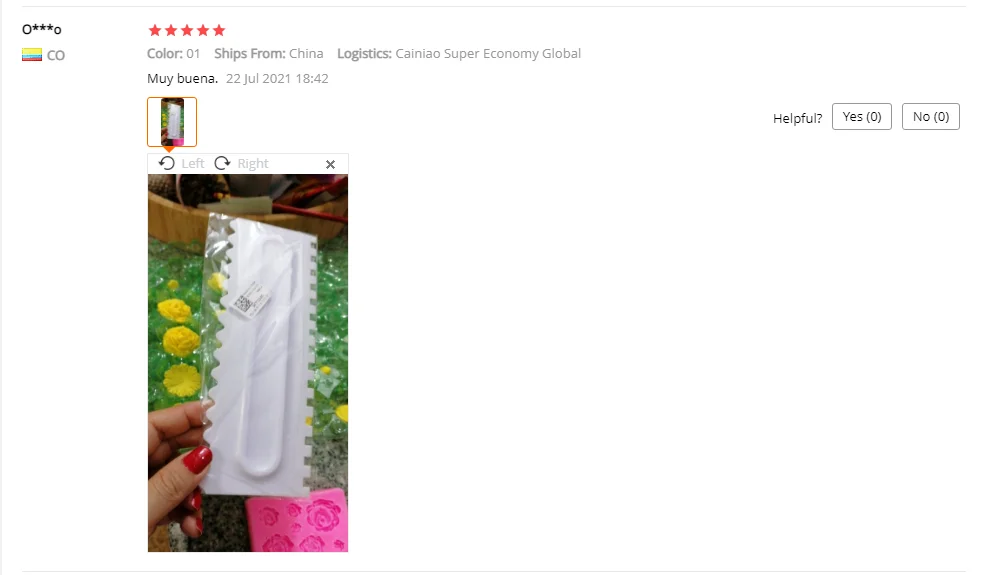Select the review photo thumbnail
This screenshot has width=985, height=575.
pos(172,122)
